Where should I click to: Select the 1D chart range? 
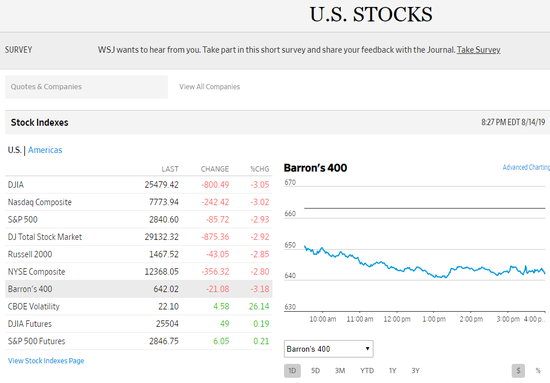tap(292, 371)
